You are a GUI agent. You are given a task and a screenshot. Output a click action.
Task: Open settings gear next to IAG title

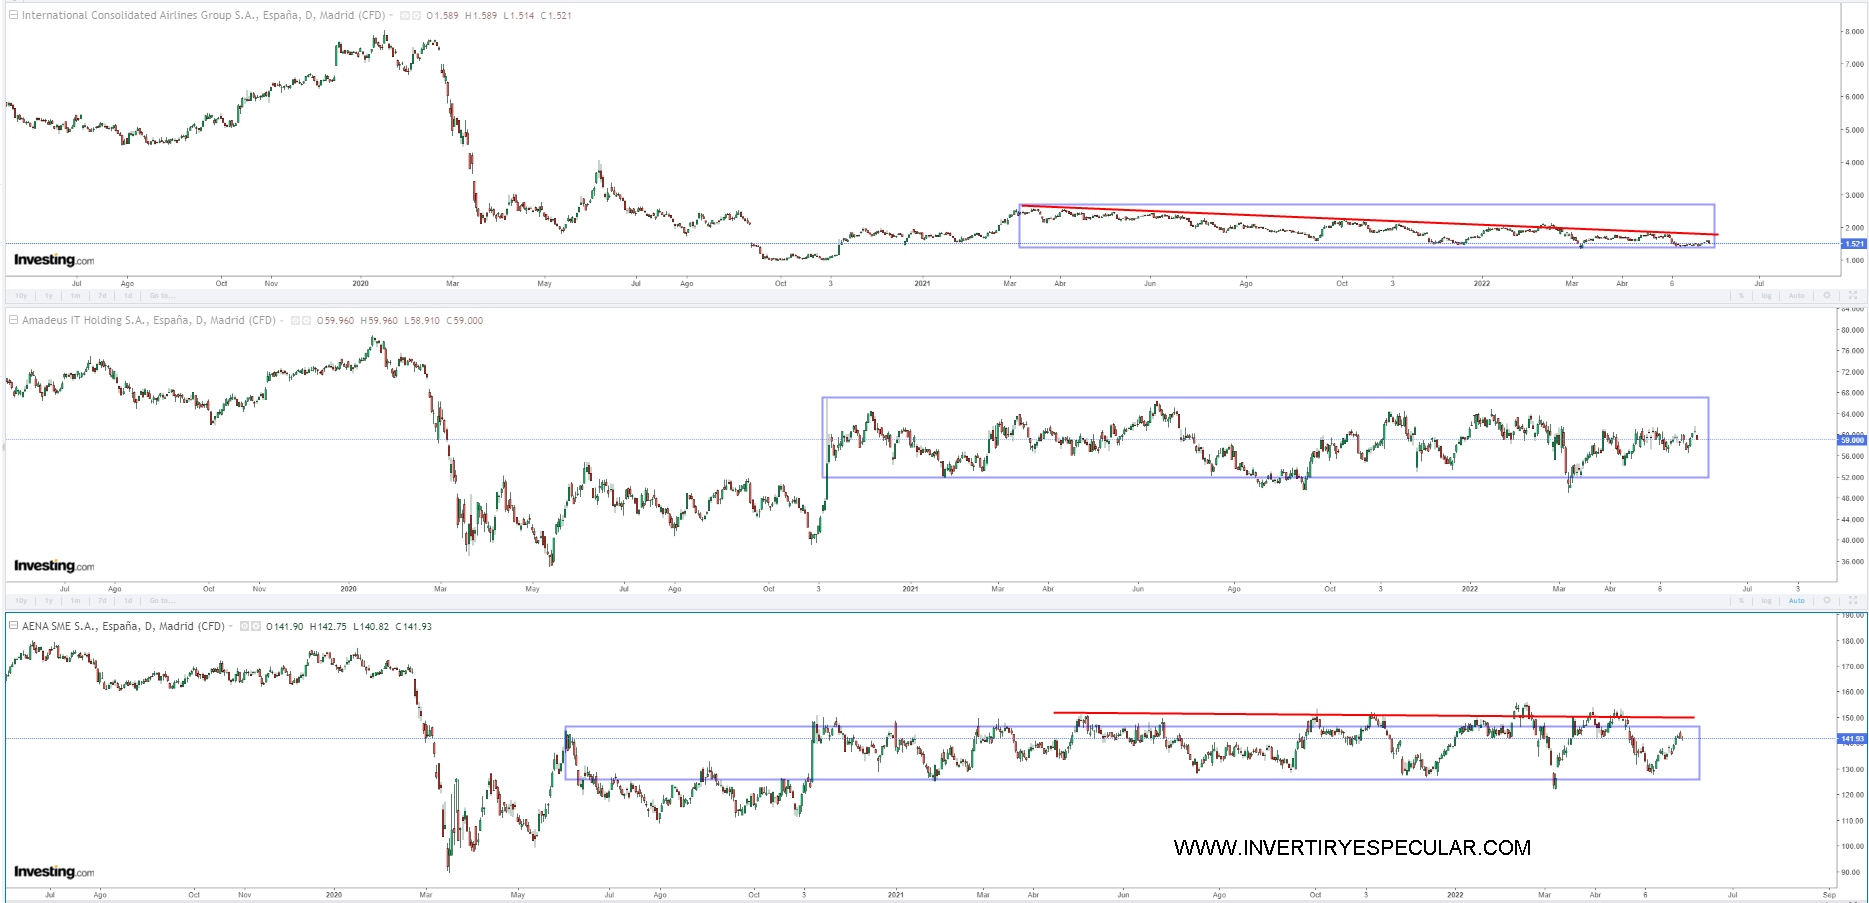416,16
